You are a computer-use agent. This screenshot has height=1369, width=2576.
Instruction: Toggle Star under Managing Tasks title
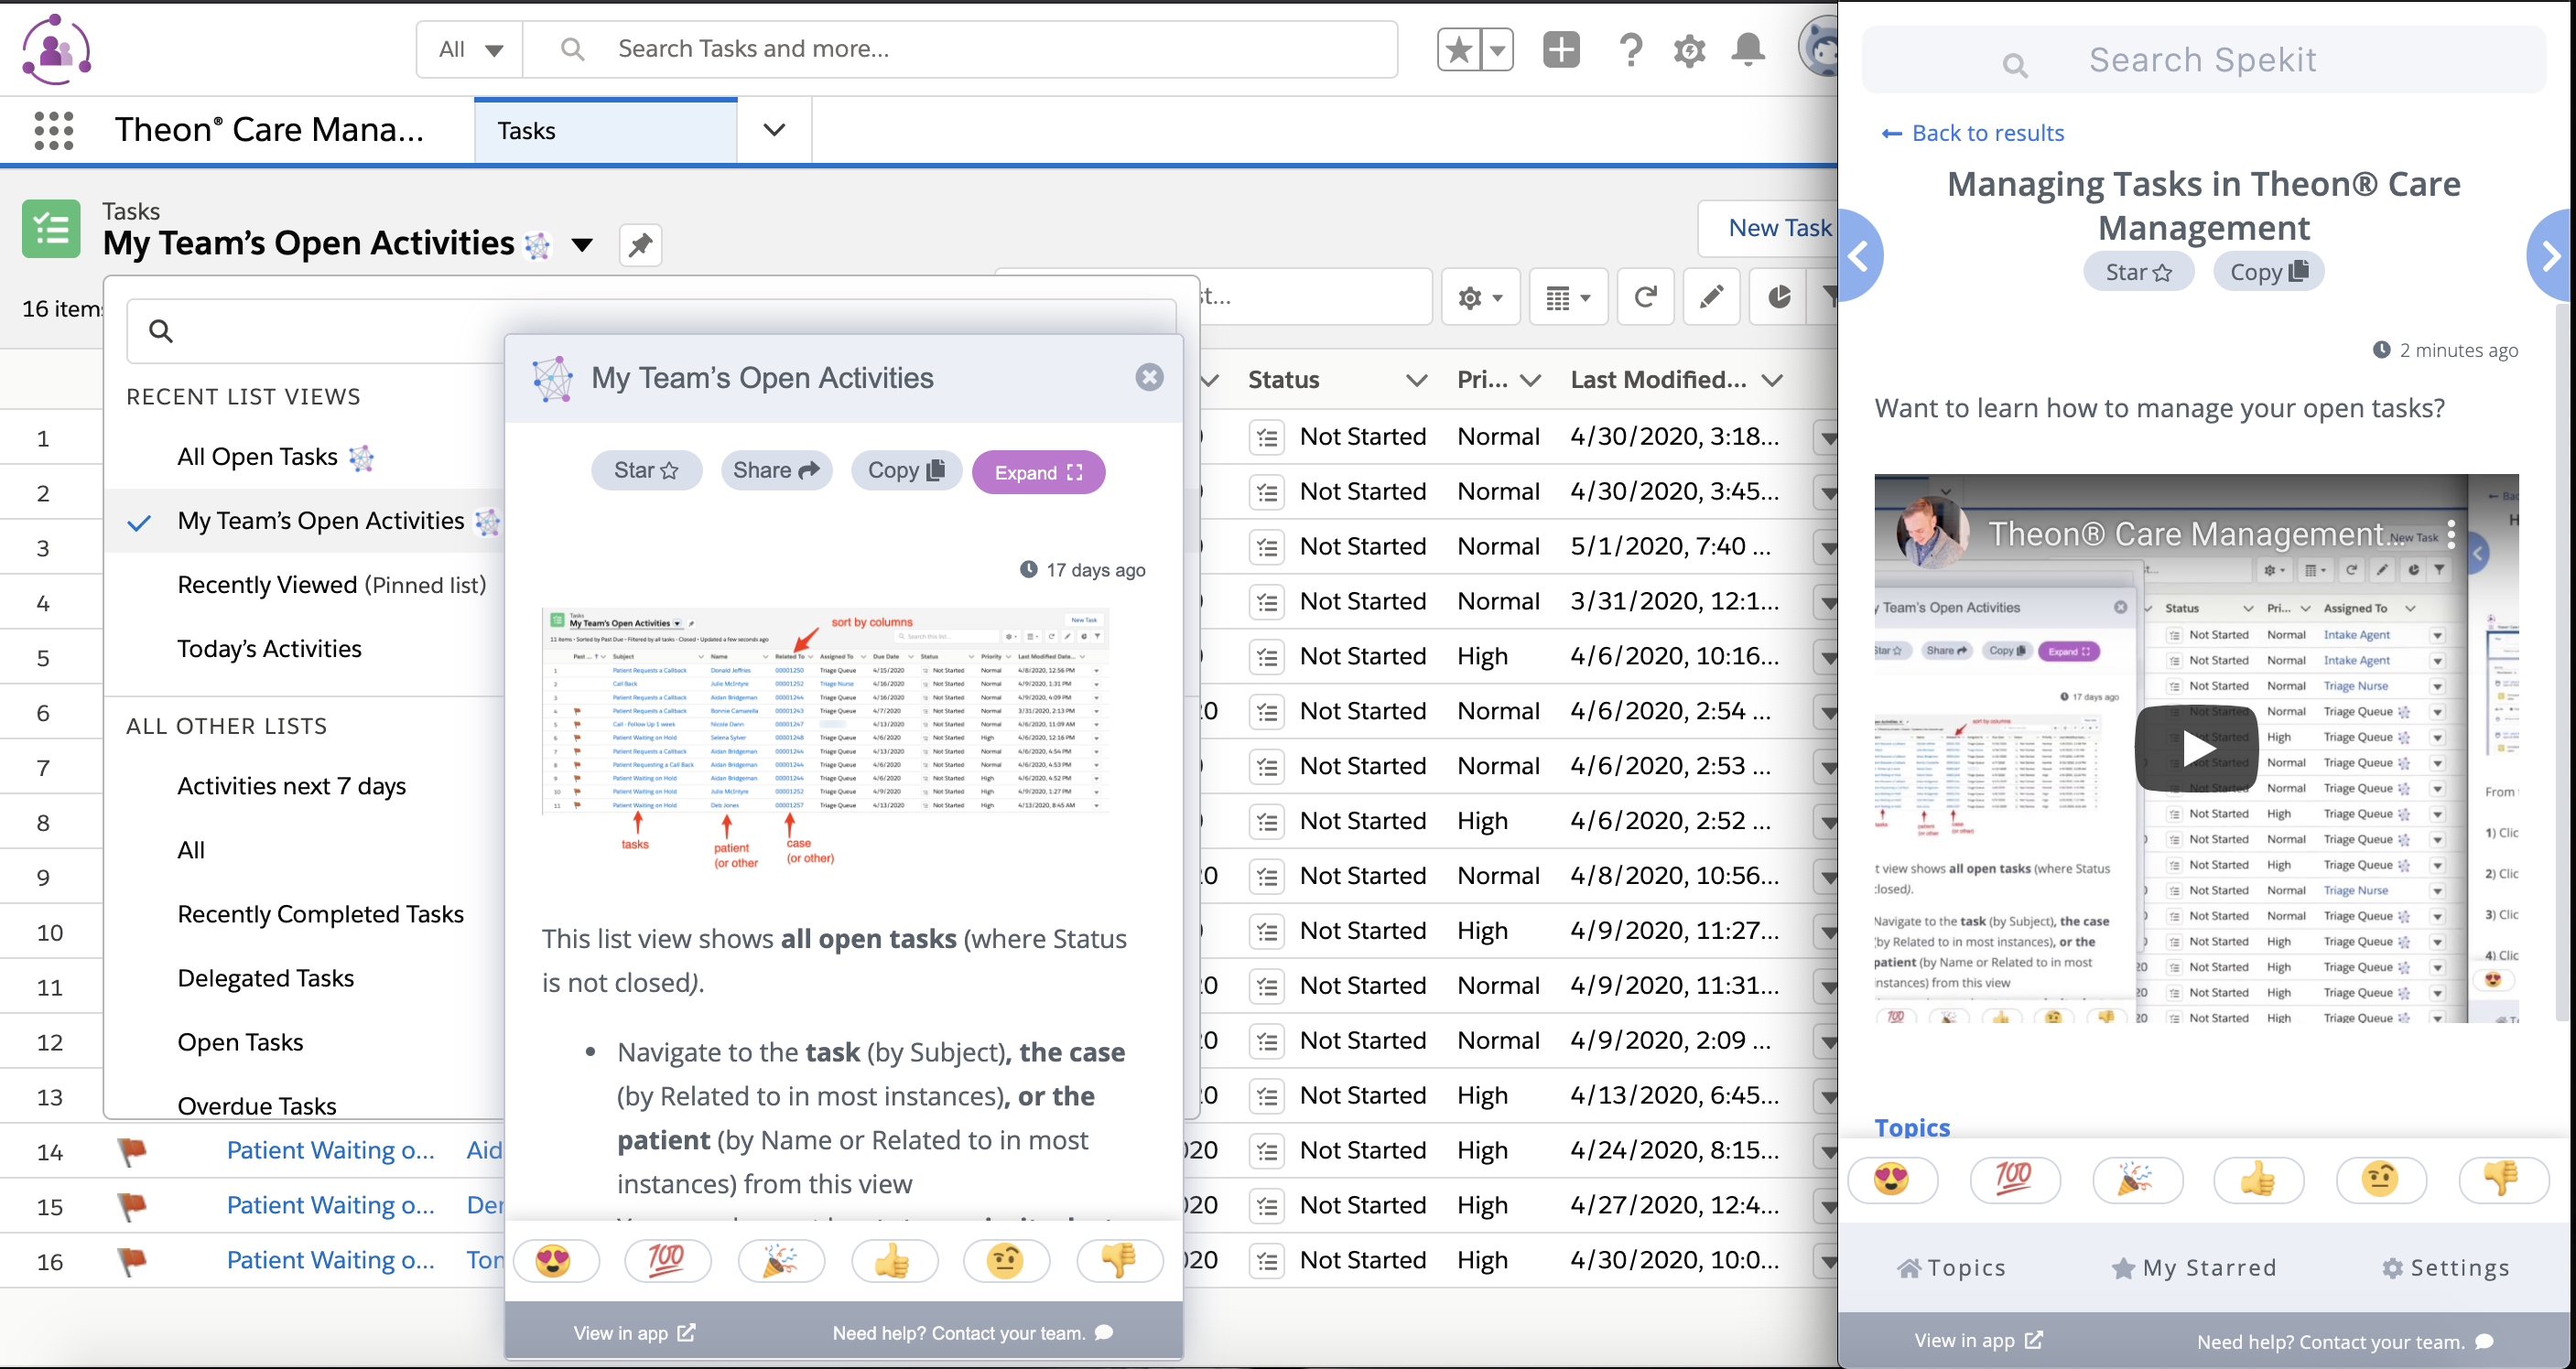point(2138,272)
